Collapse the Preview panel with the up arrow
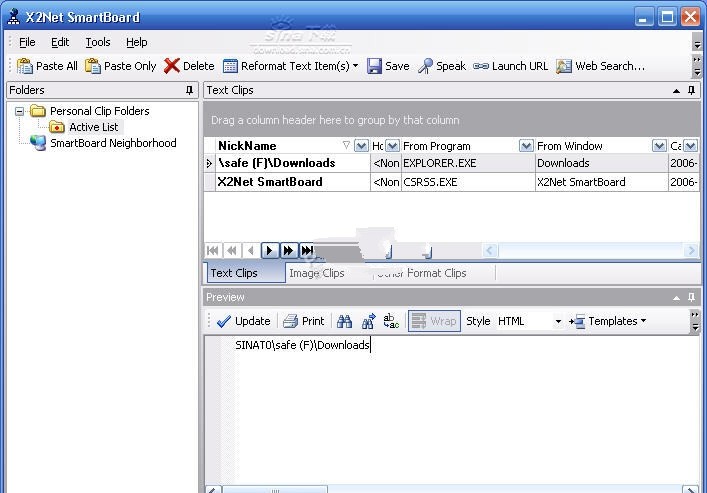Image resolution: width=707 pixels, height=493 pixels. (x=676, y=298)
